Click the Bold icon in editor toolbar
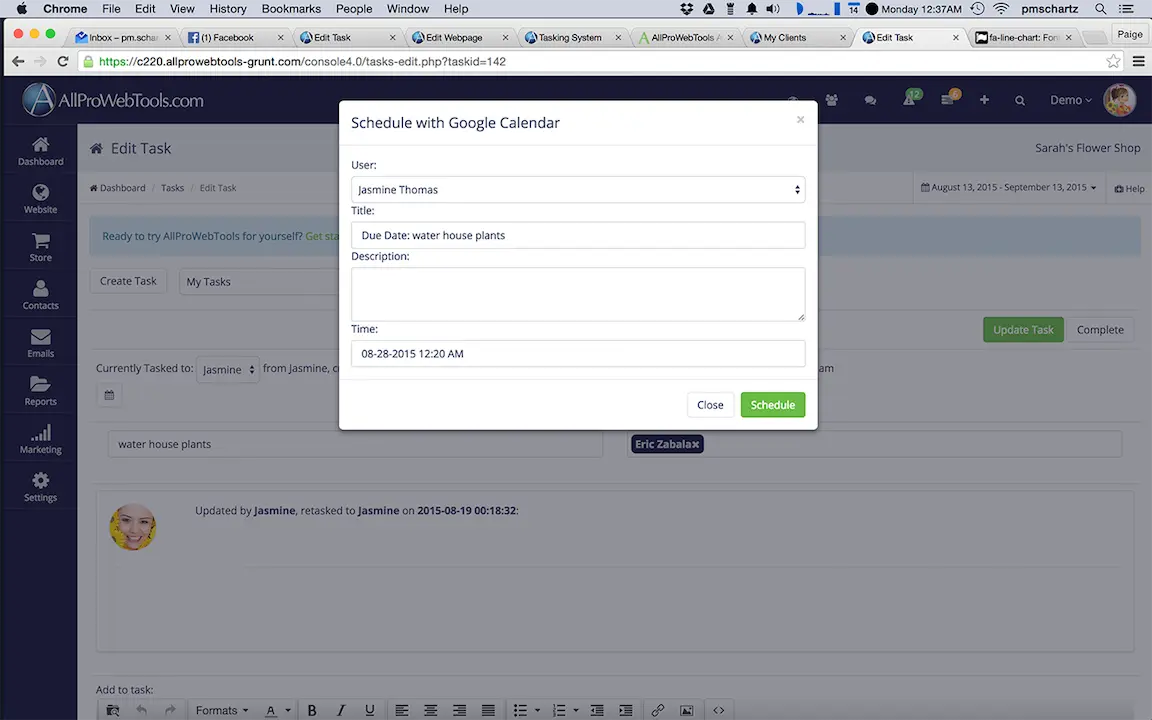 (312, 710)
